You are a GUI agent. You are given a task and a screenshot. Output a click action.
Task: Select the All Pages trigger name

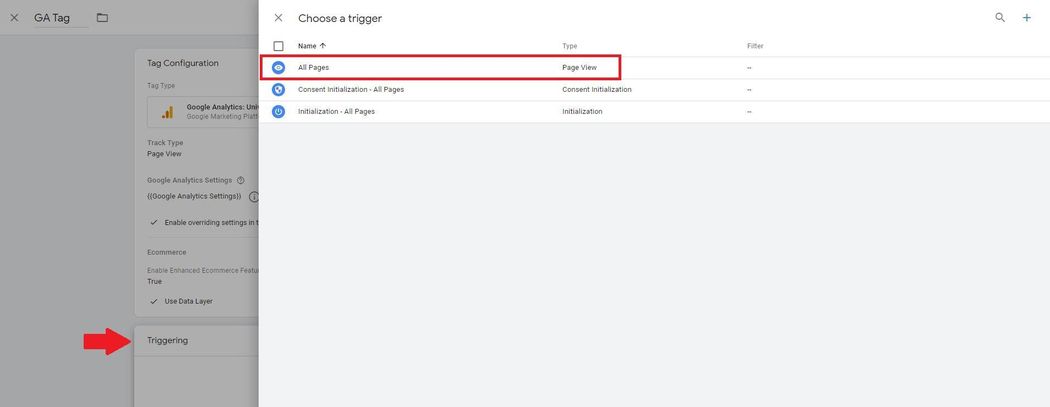[x=313, y=68]
